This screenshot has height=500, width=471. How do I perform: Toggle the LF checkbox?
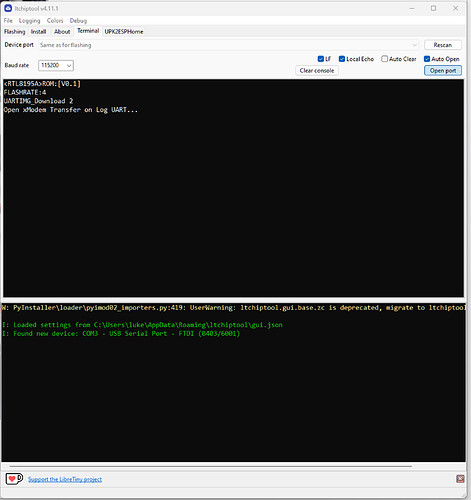pos(321,59)
